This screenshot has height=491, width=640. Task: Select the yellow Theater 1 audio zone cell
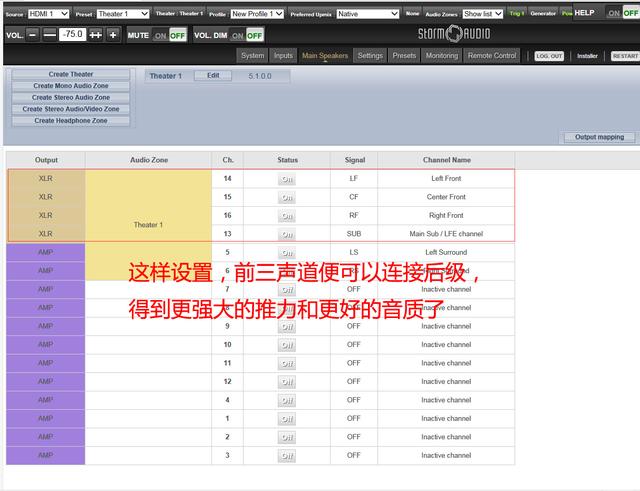click(x=148, y=225)
